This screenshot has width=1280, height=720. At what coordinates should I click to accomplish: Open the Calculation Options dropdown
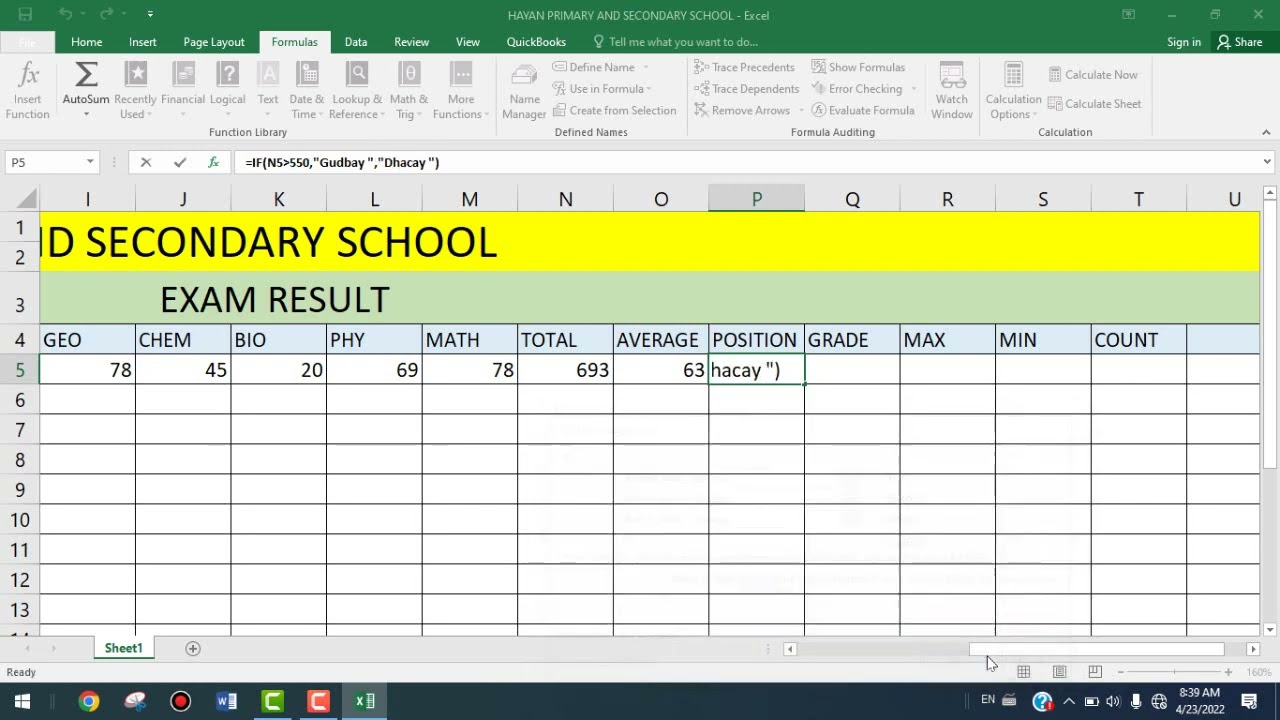1013,90
